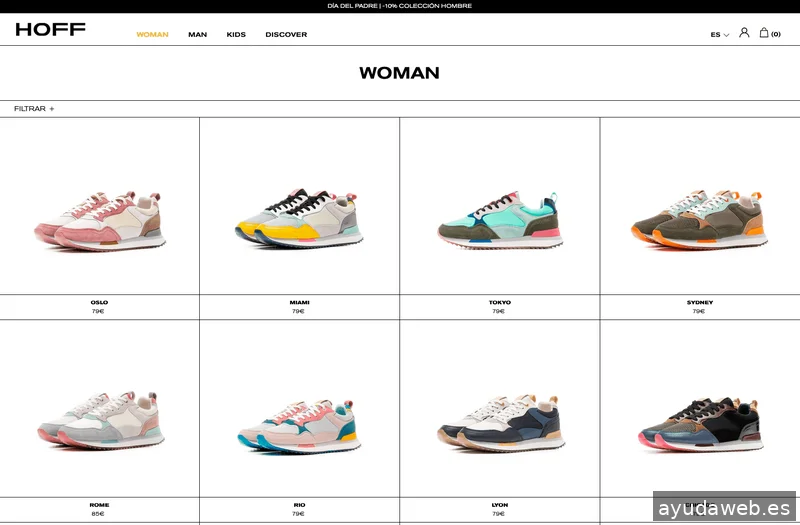Open the SYDNEY sneaker image
This screenshot has height=525, width=800.
click(699, 218)
